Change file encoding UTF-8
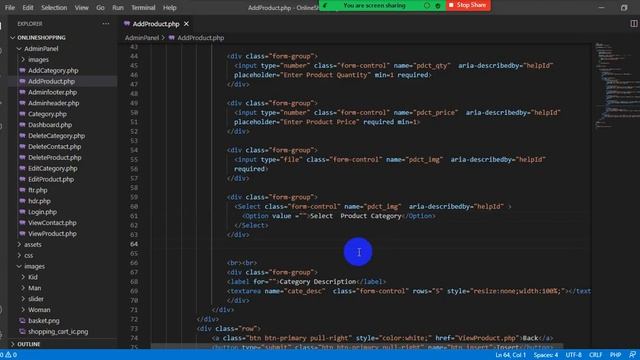 point(573,355)
